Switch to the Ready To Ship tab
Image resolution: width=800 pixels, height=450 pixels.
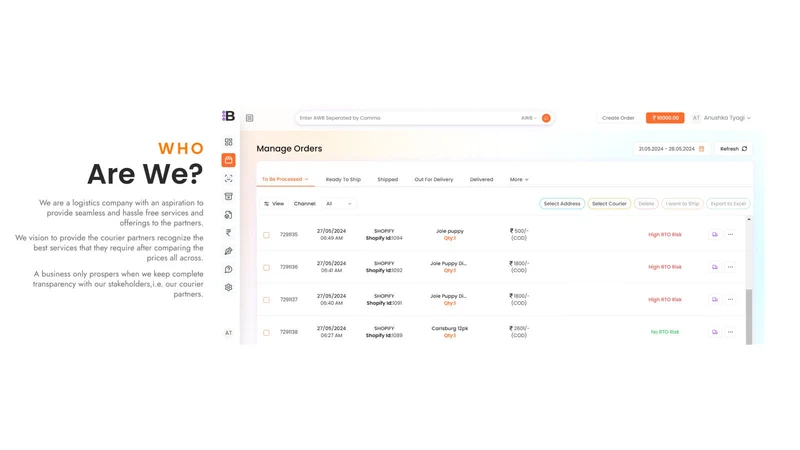(343, 180)
